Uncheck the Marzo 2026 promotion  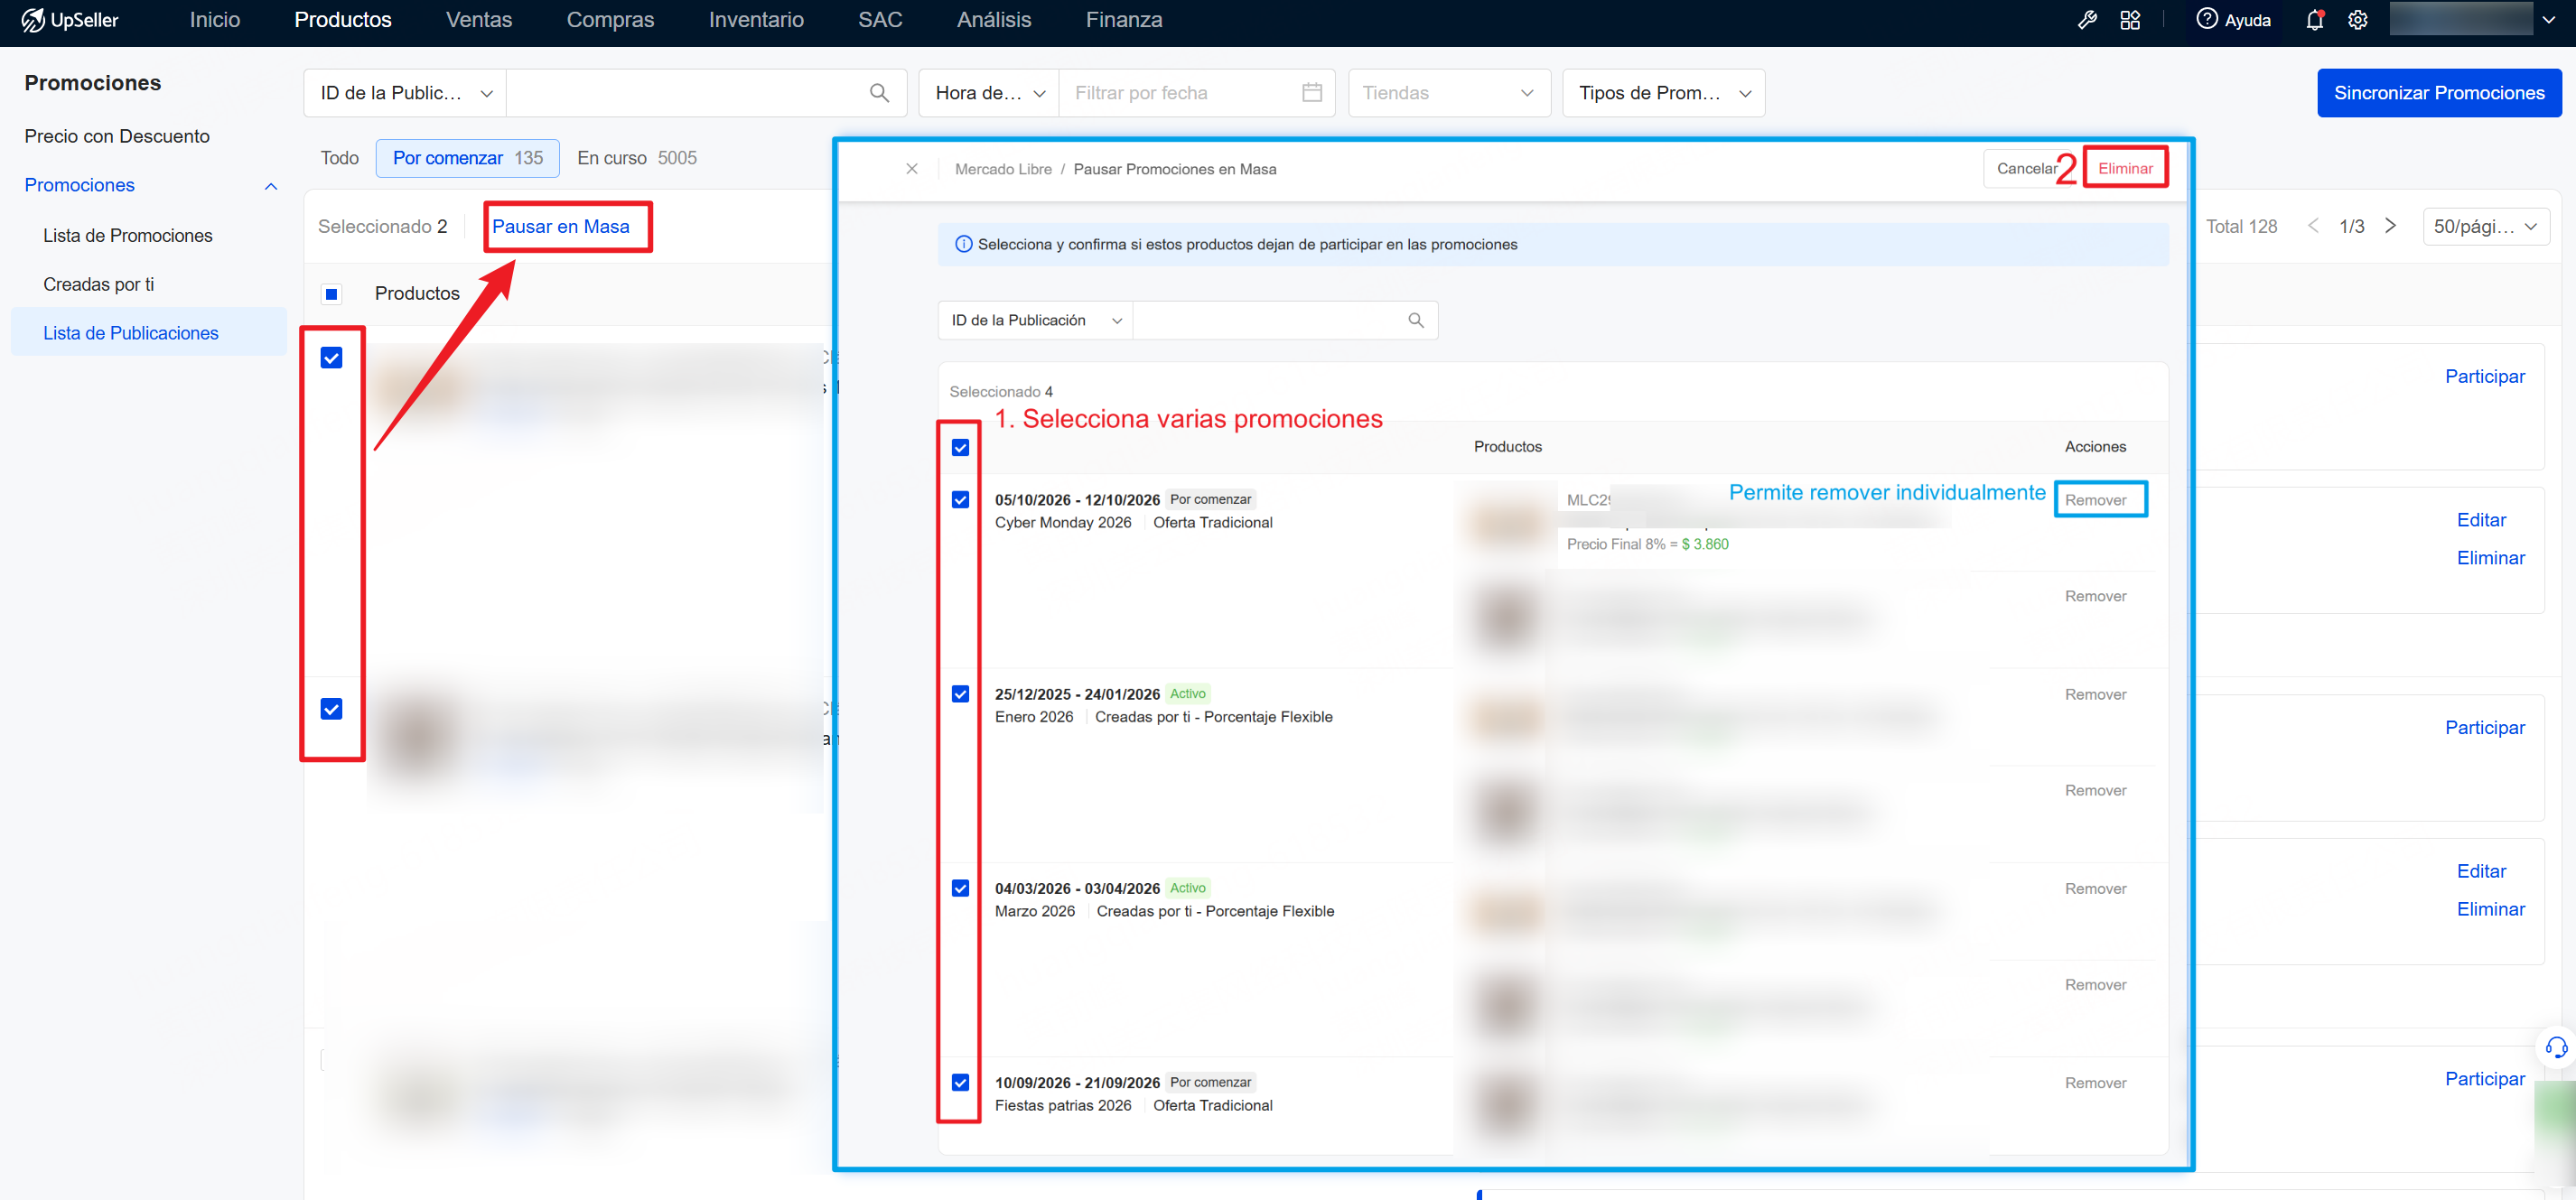point(960,888)
